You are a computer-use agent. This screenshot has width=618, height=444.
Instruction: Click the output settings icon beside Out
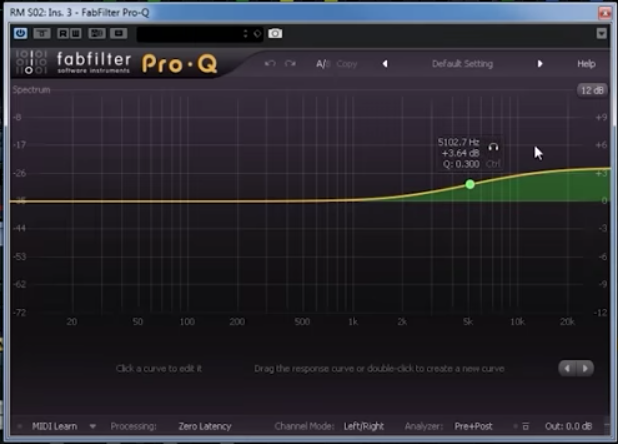[x=525, y=426]
